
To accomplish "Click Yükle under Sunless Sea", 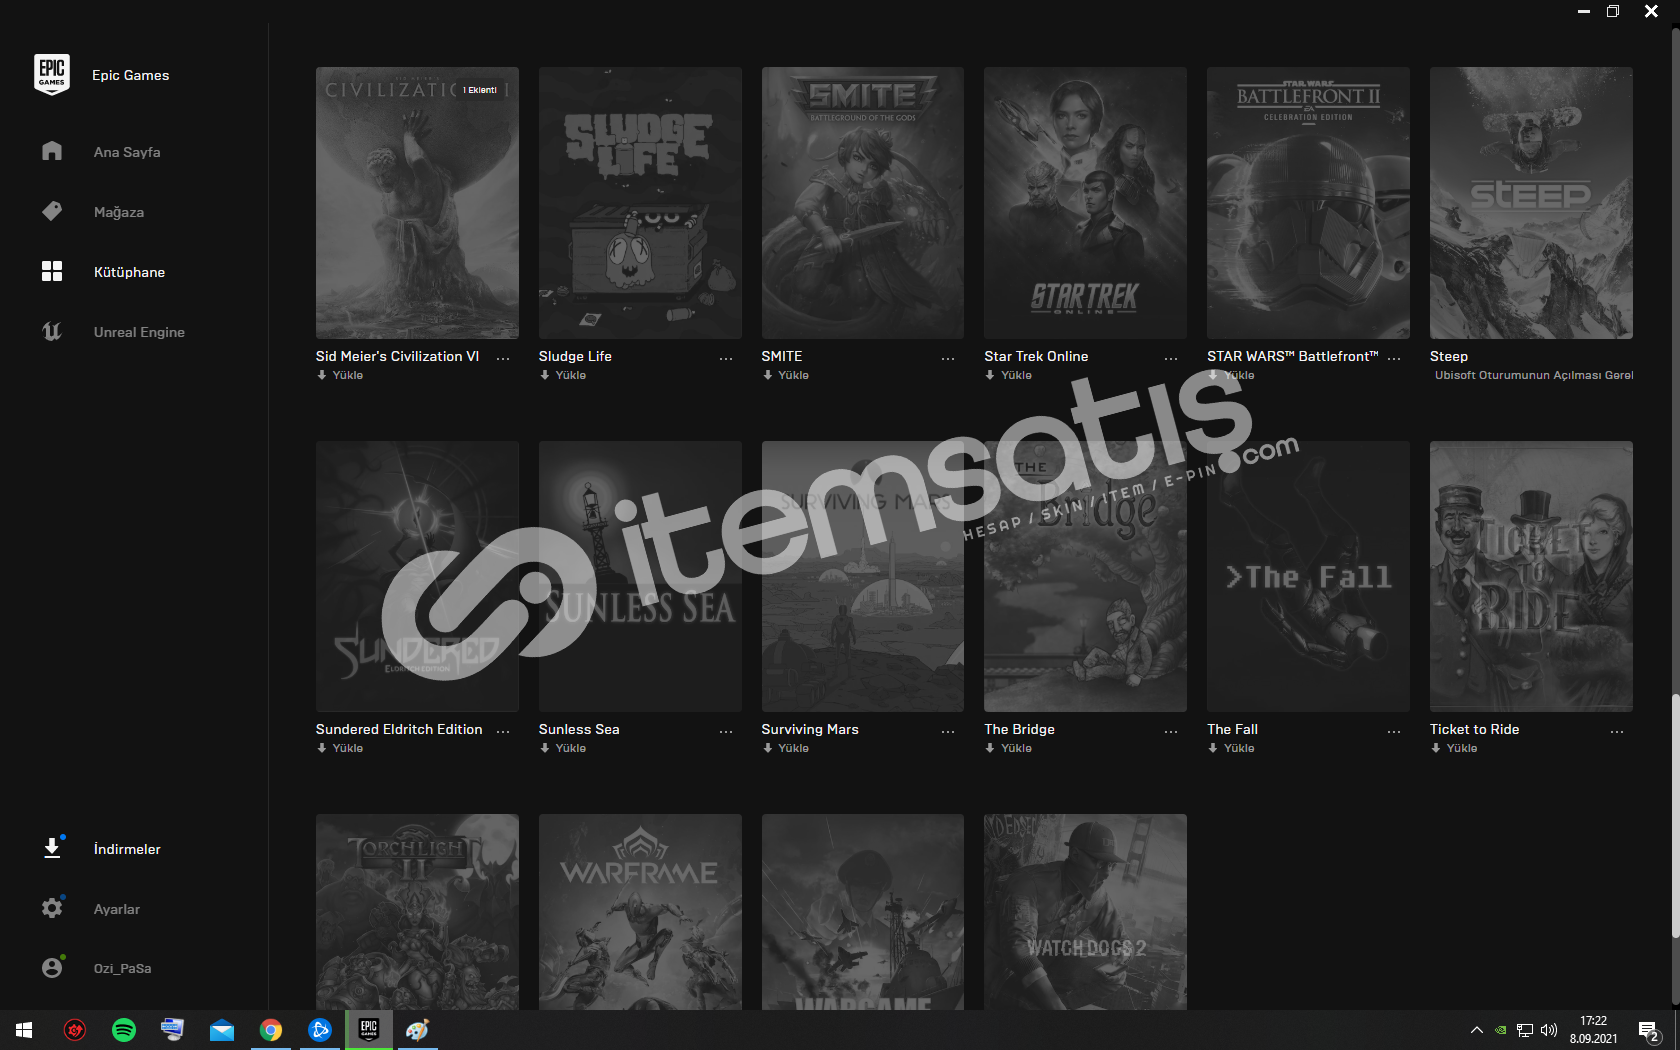I will [563, 748].
